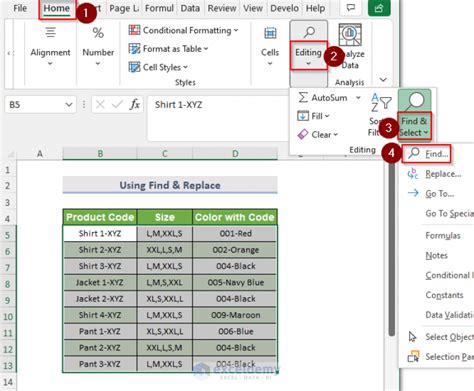This screenshot has height=391, width=474.
Task: Click the Product Code header cell
Action: (100, 217)
